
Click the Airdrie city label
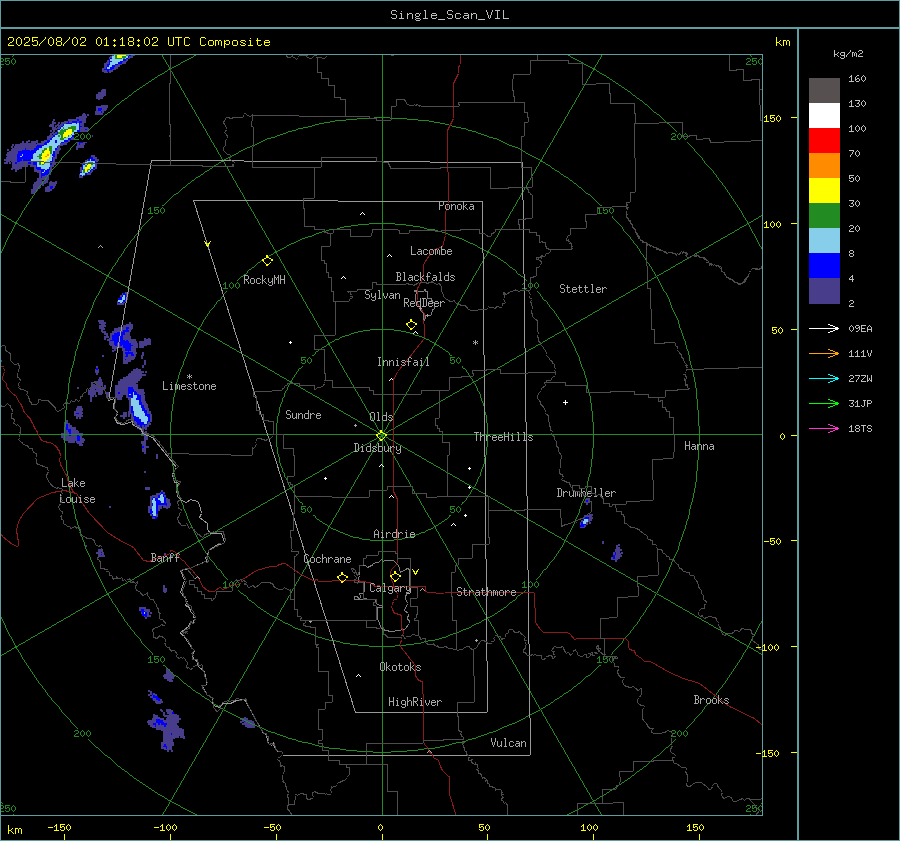(394, 534)
